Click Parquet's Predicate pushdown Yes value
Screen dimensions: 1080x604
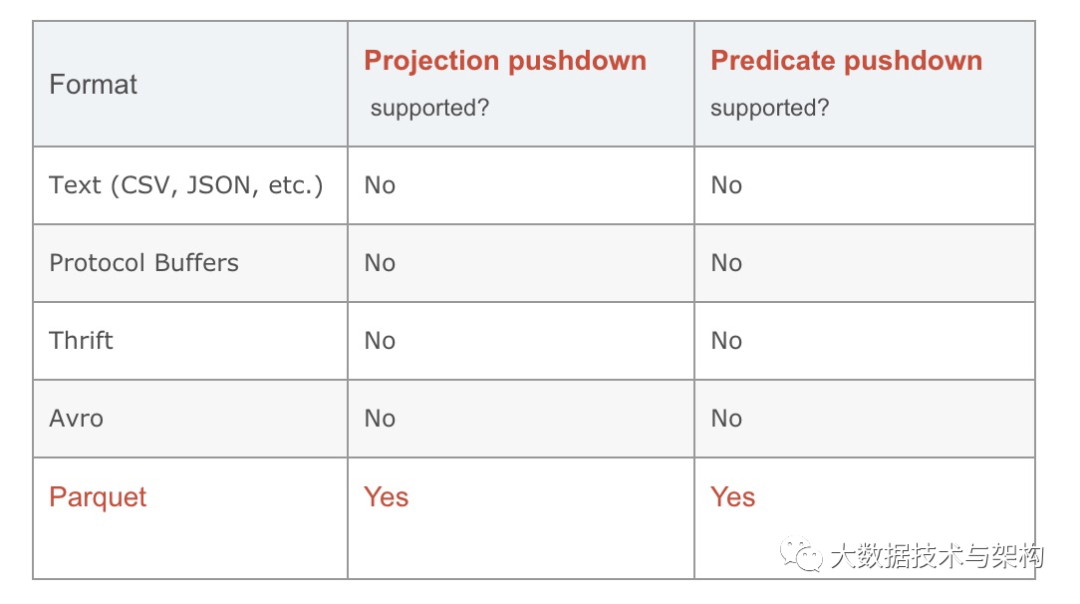(x=732, y=497)
